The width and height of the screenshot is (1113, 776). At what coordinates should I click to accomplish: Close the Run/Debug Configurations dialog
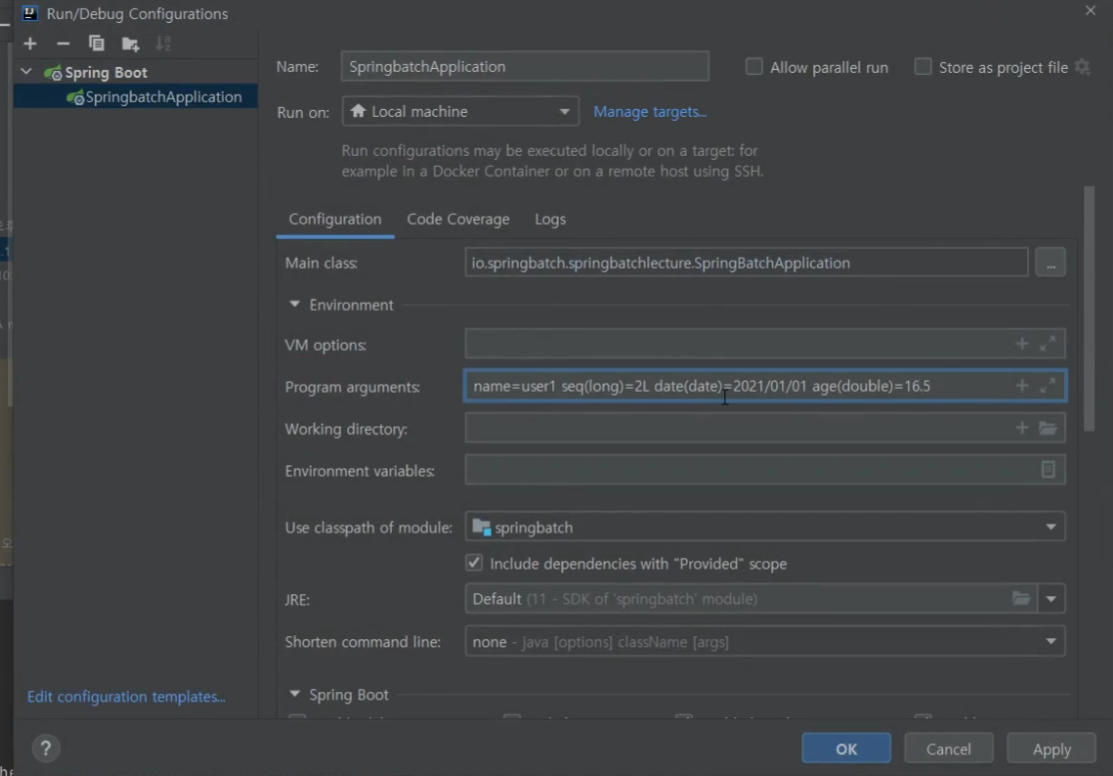pos(1090,11)
